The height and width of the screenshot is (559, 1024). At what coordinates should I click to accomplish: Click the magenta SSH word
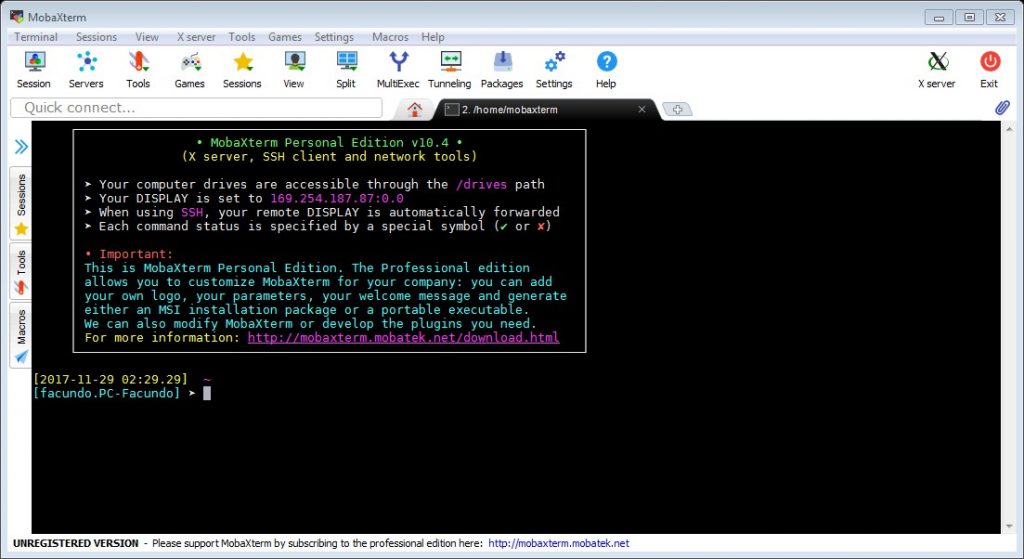(x=192, y=212)
